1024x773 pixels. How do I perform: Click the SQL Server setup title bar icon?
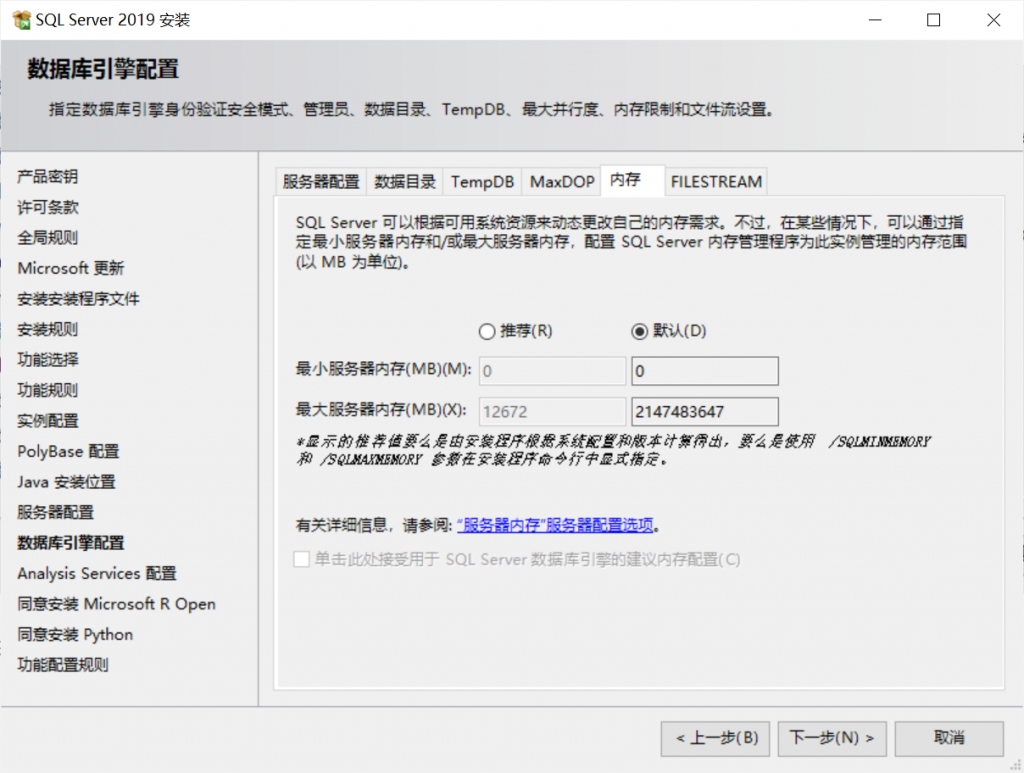point(20,20)
